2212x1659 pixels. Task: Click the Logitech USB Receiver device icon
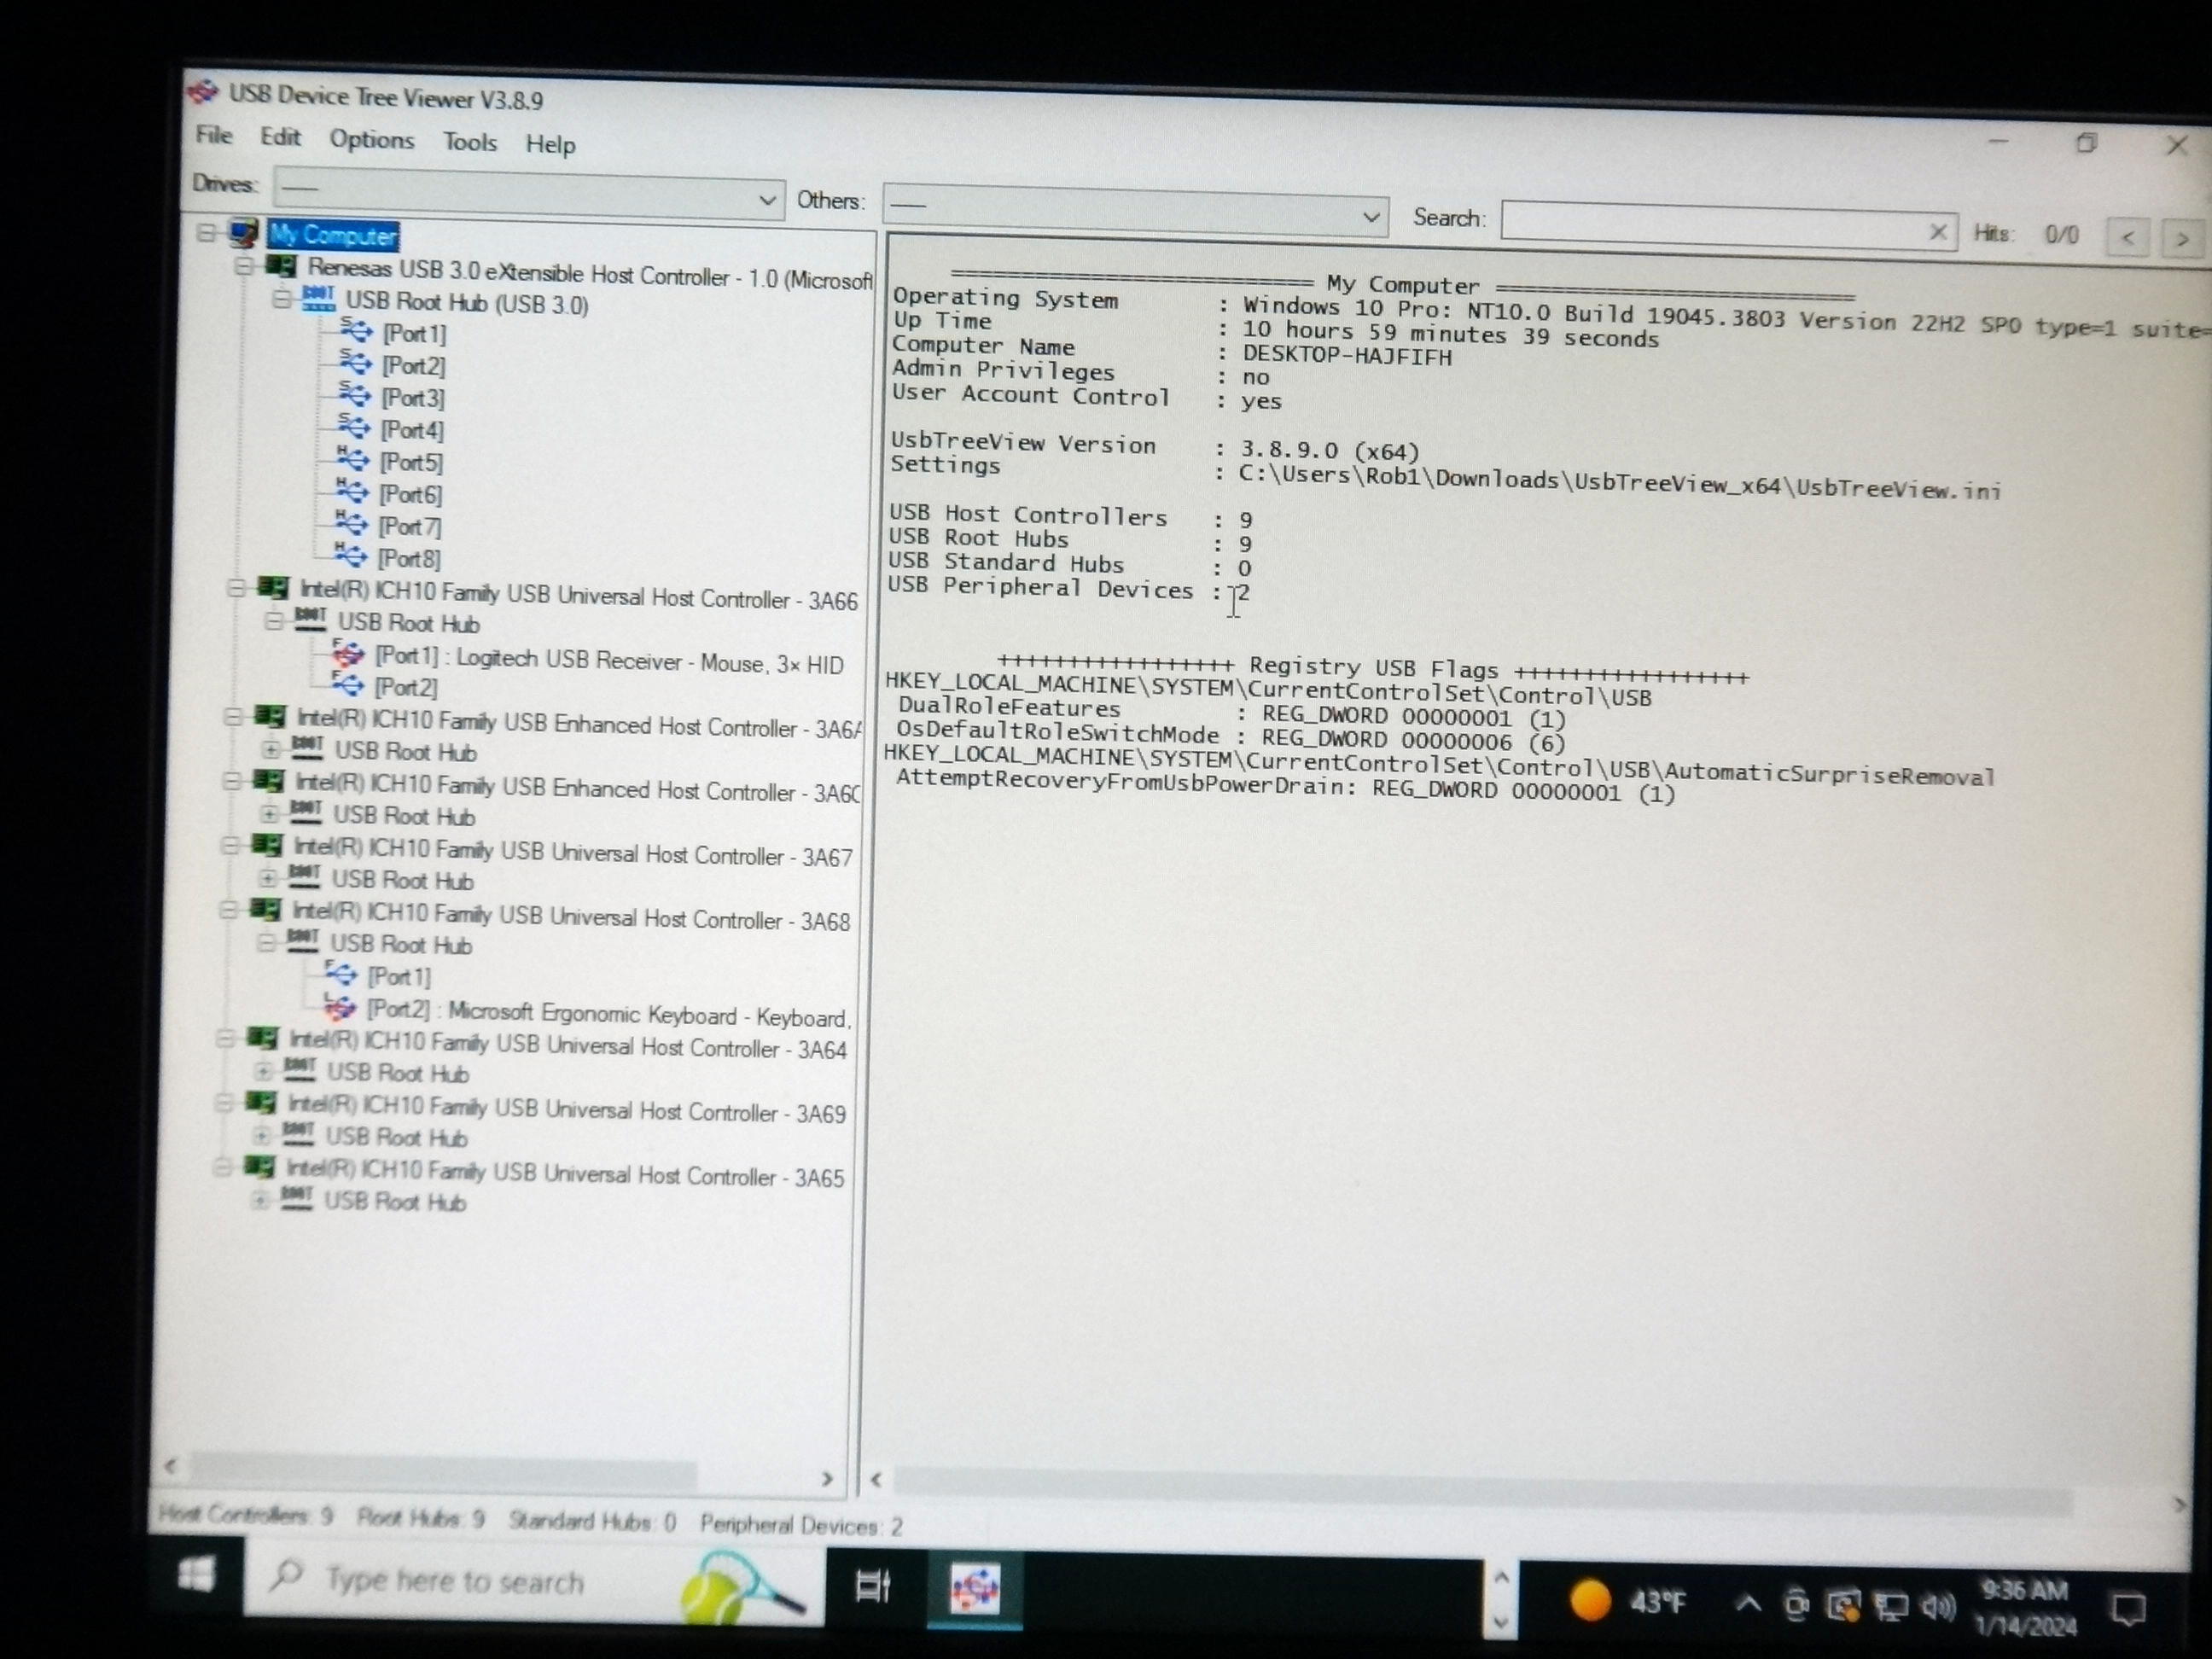pyautogui.click(x=348, y=655)
